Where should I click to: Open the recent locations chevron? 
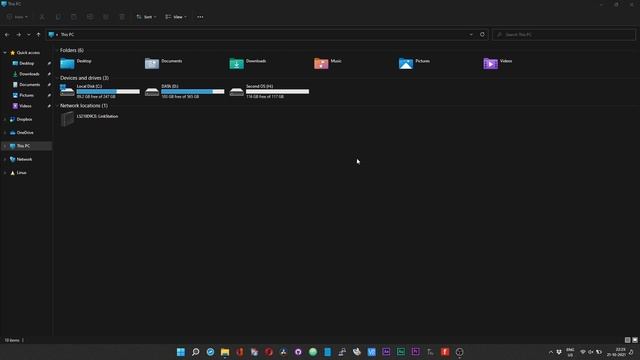click(x=29, y=35)
